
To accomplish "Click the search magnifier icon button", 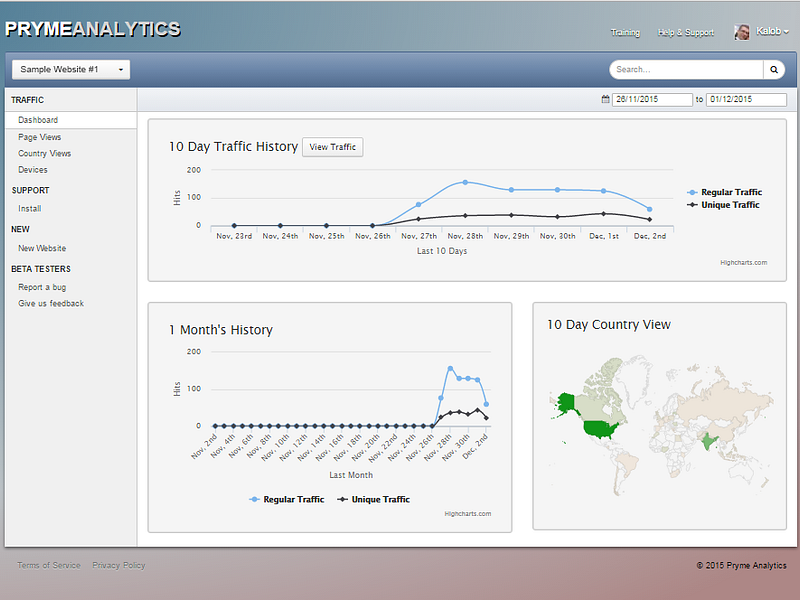I will tap(773, 70).
